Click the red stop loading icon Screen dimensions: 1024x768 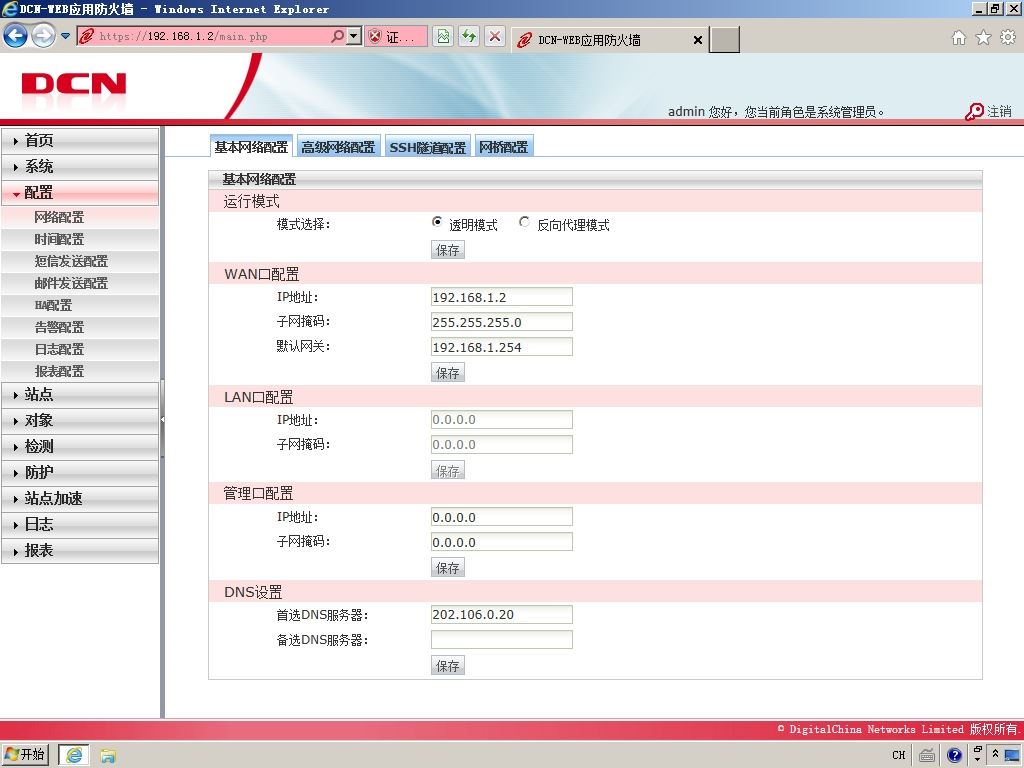tap(495, 36)
